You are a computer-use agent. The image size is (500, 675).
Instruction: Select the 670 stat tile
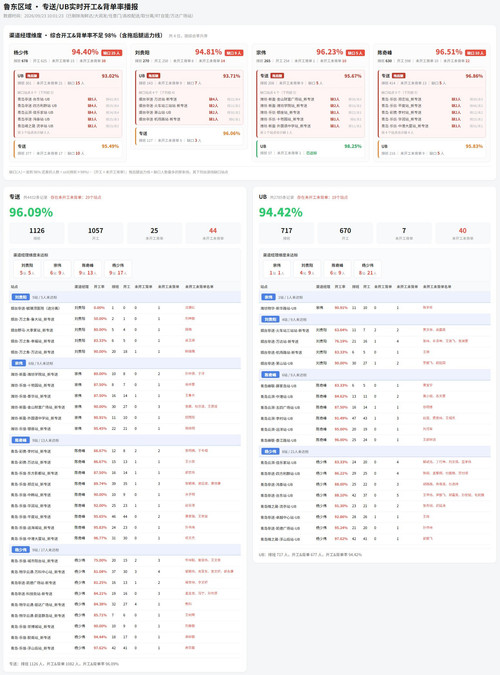click(x=345, y=233)
